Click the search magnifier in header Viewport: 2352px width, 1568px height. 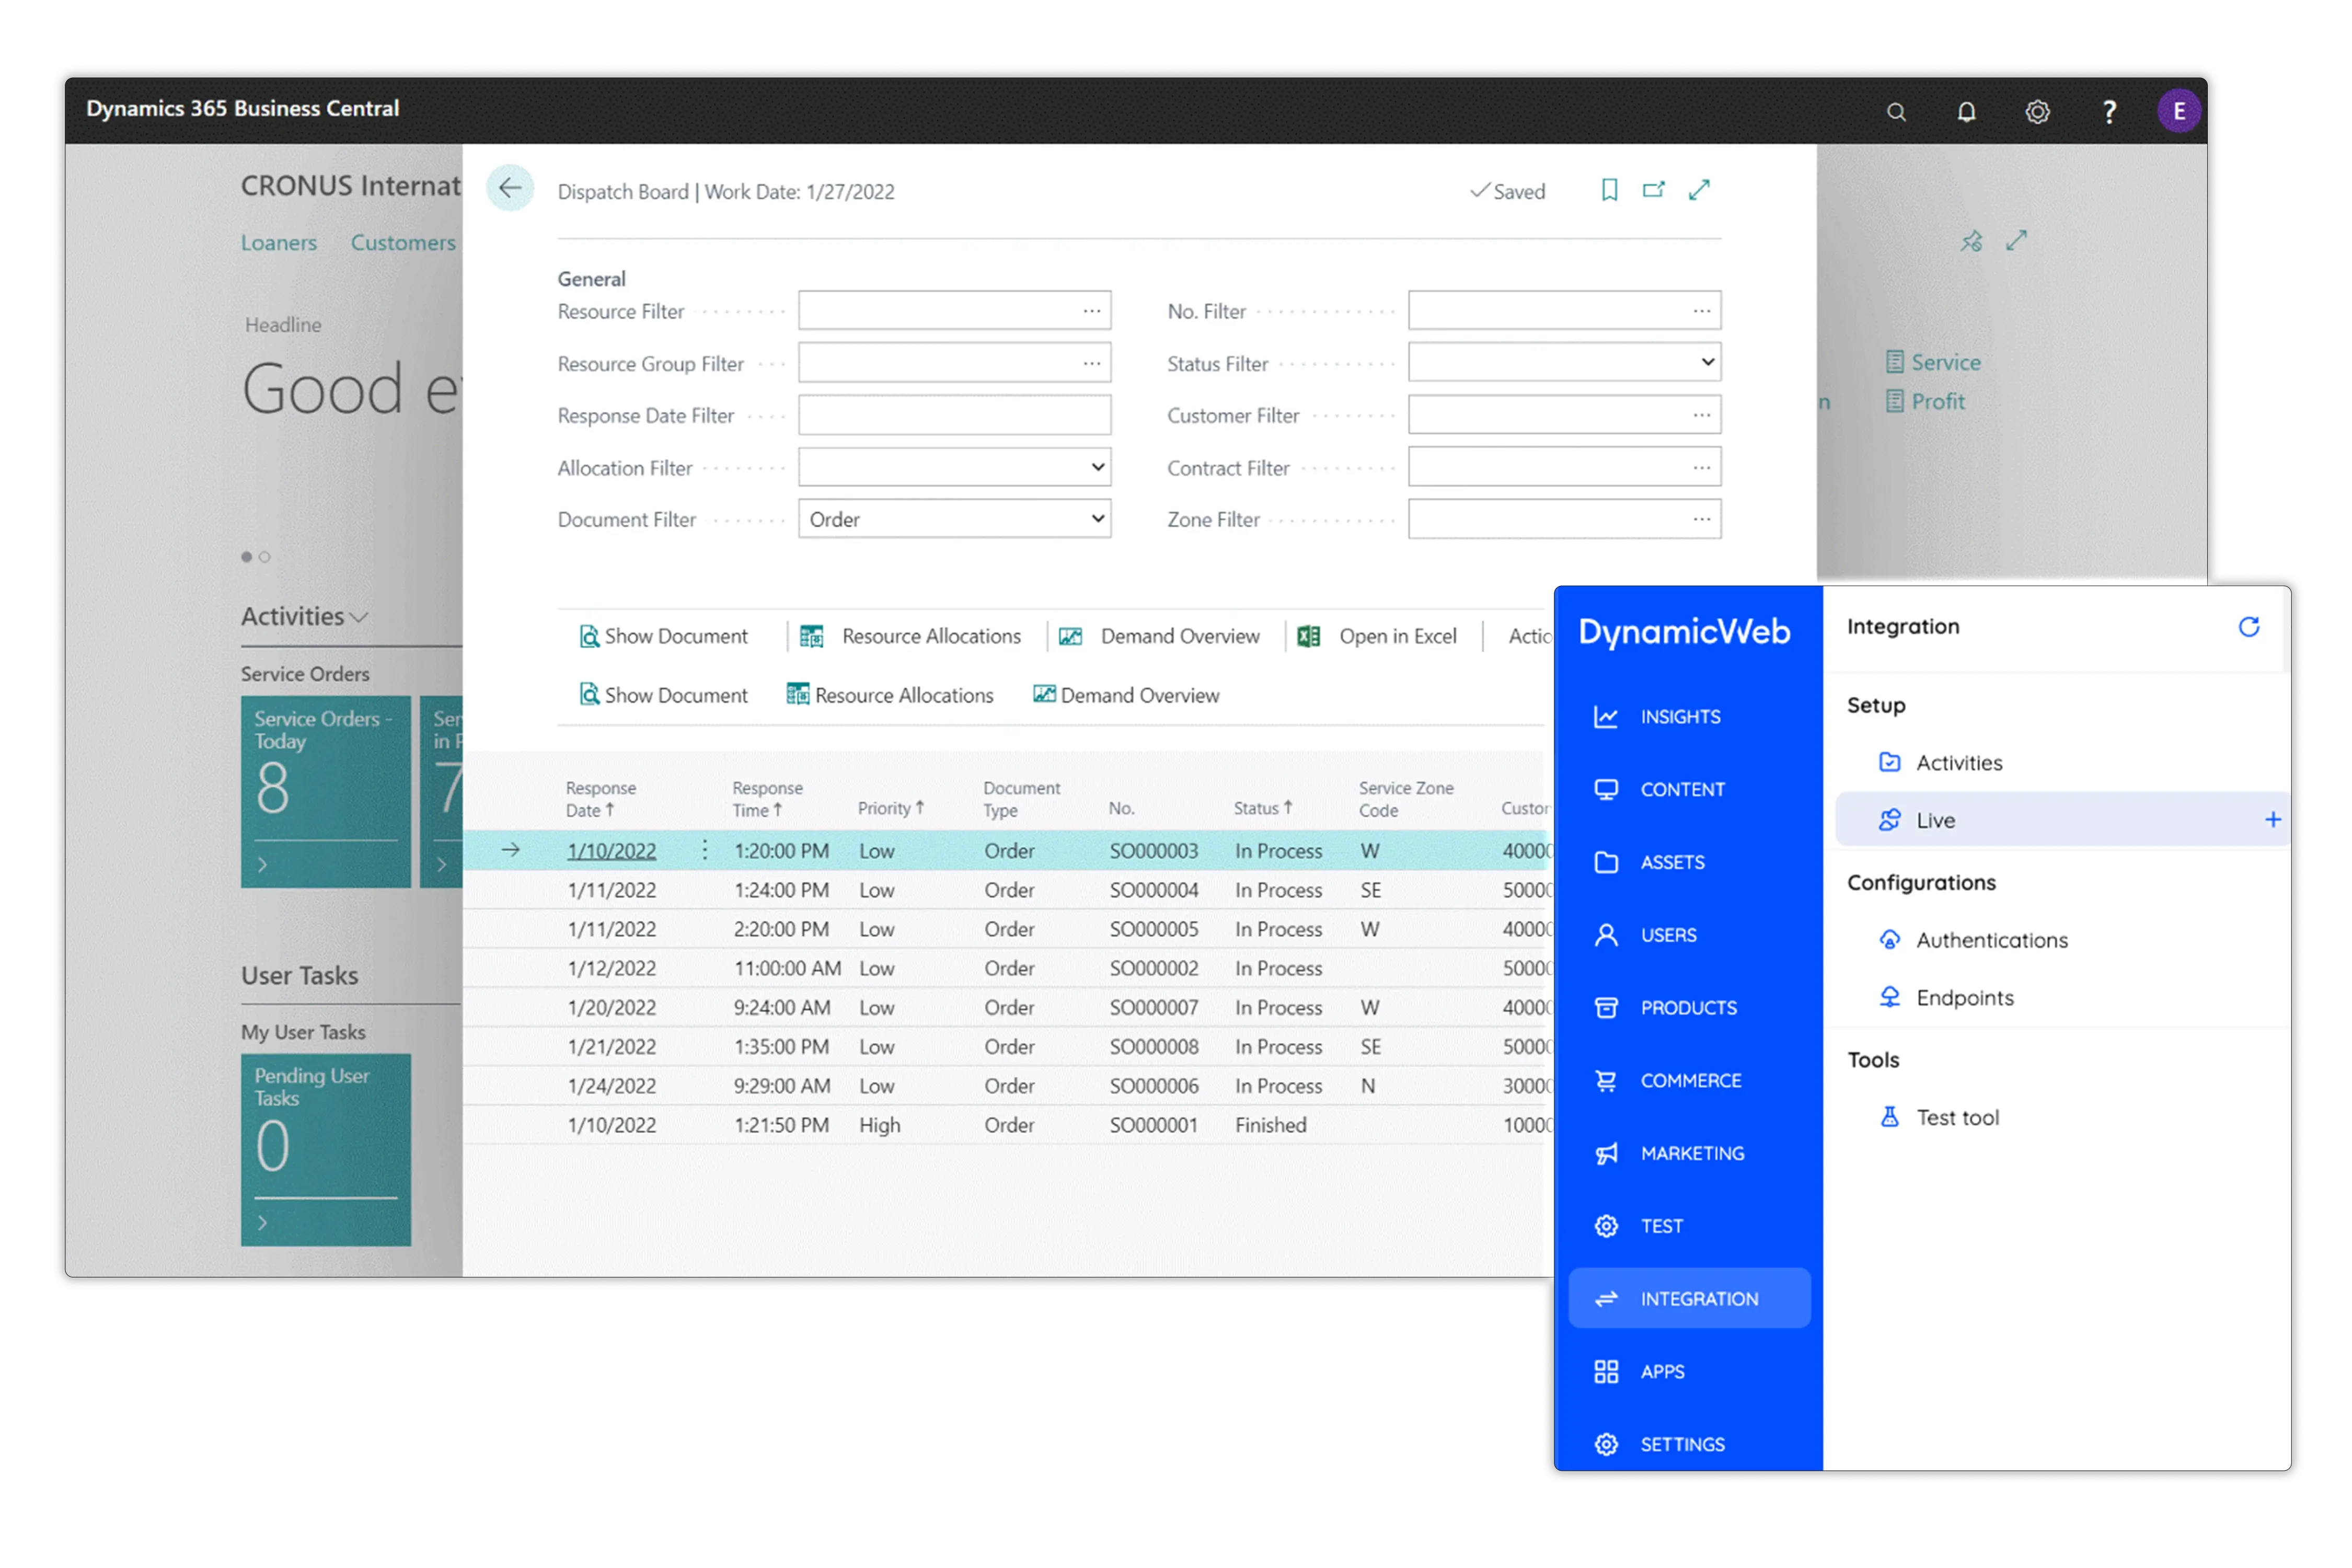1895,112
